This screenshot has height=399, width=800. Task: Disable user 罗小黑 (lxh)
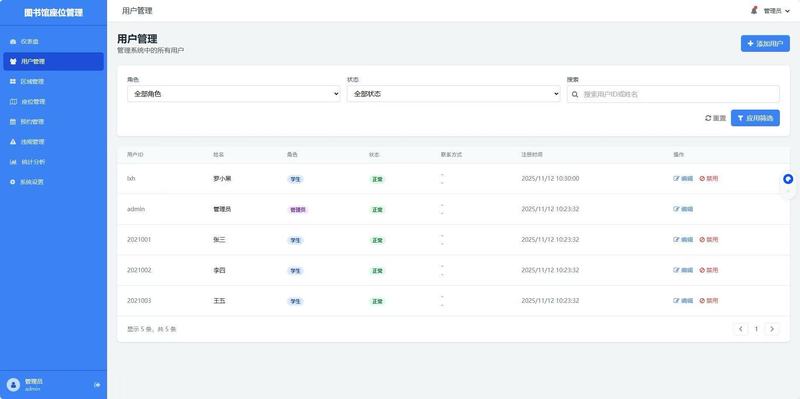(709, 179)
